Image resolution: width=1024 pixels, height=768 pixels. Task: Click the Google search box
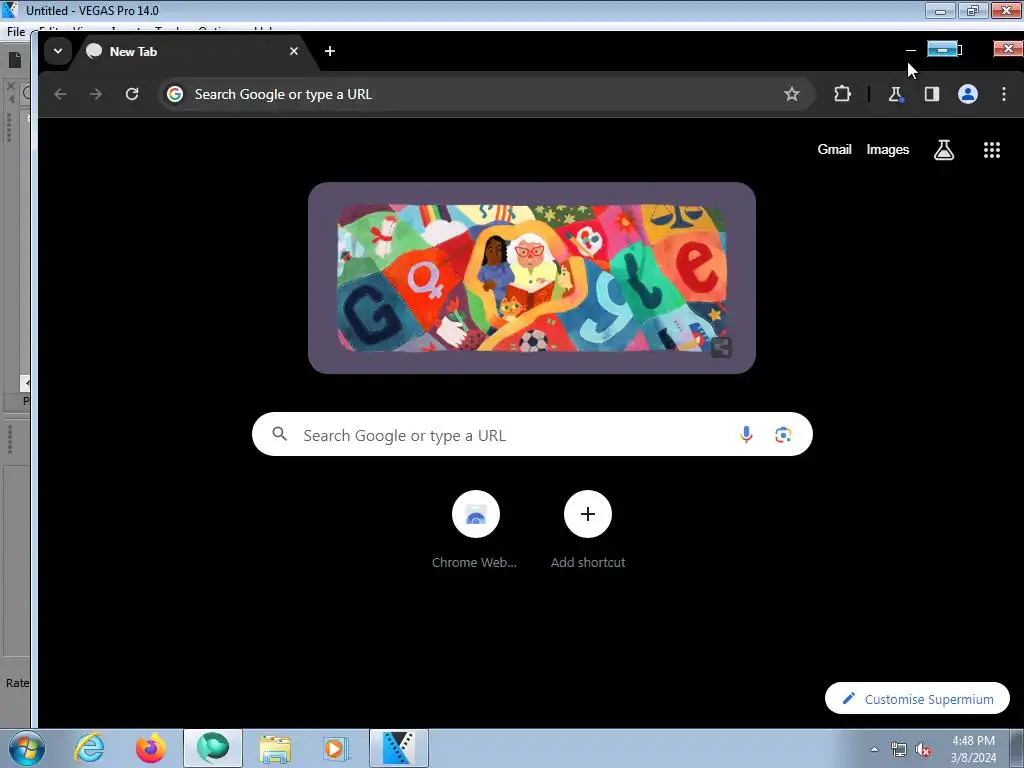[532, 434]
